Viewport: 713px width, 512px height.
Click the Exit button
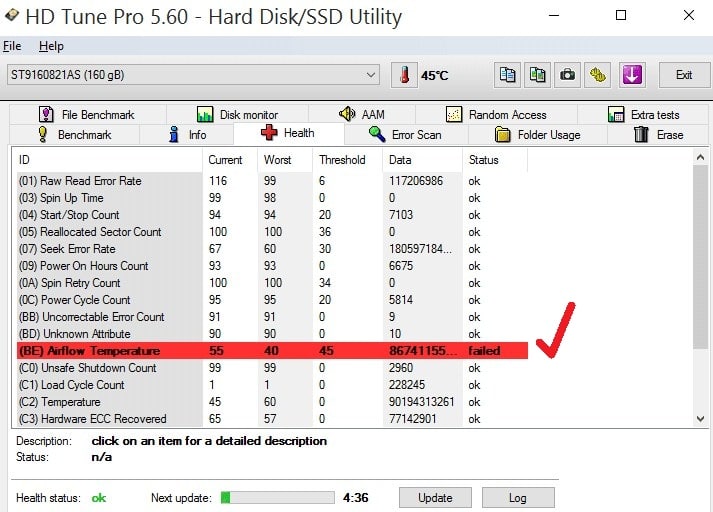684,75
